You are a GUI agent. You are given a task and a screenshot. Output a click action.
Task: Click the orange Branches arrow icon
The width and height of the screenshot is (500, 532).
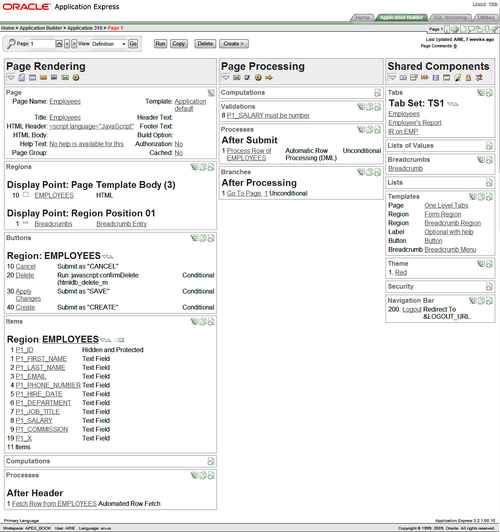(269, 78)
